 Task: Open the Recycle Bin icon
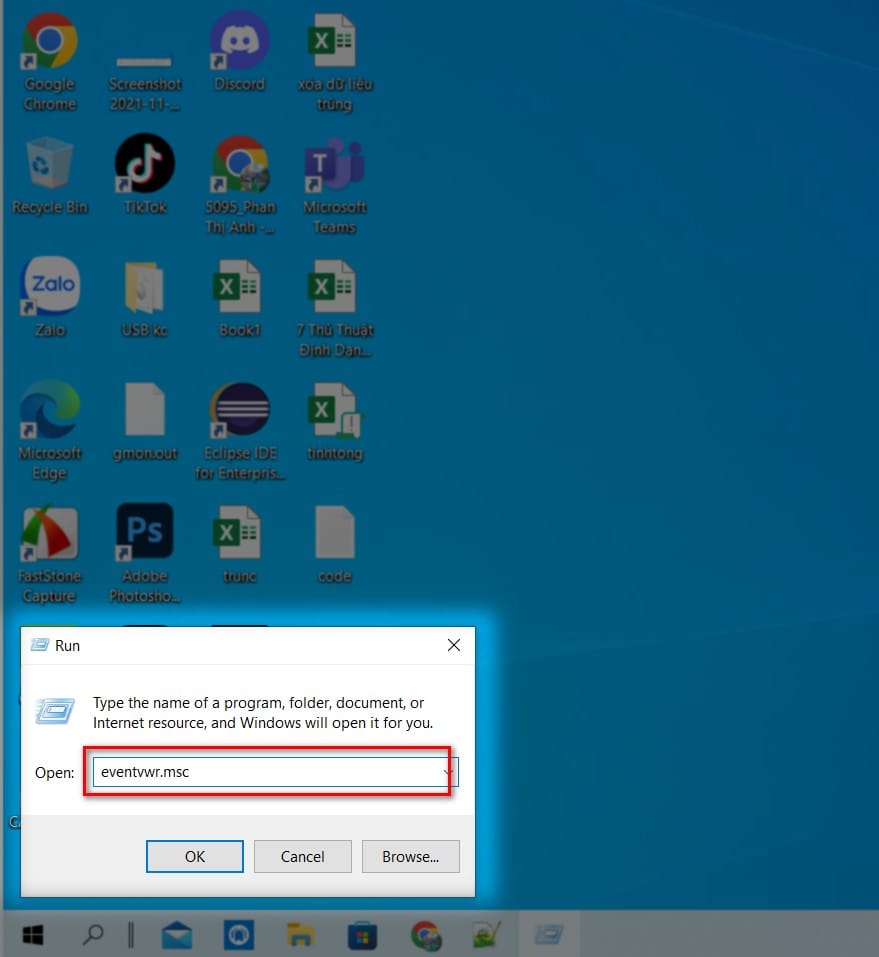click(x=50, y=176)
